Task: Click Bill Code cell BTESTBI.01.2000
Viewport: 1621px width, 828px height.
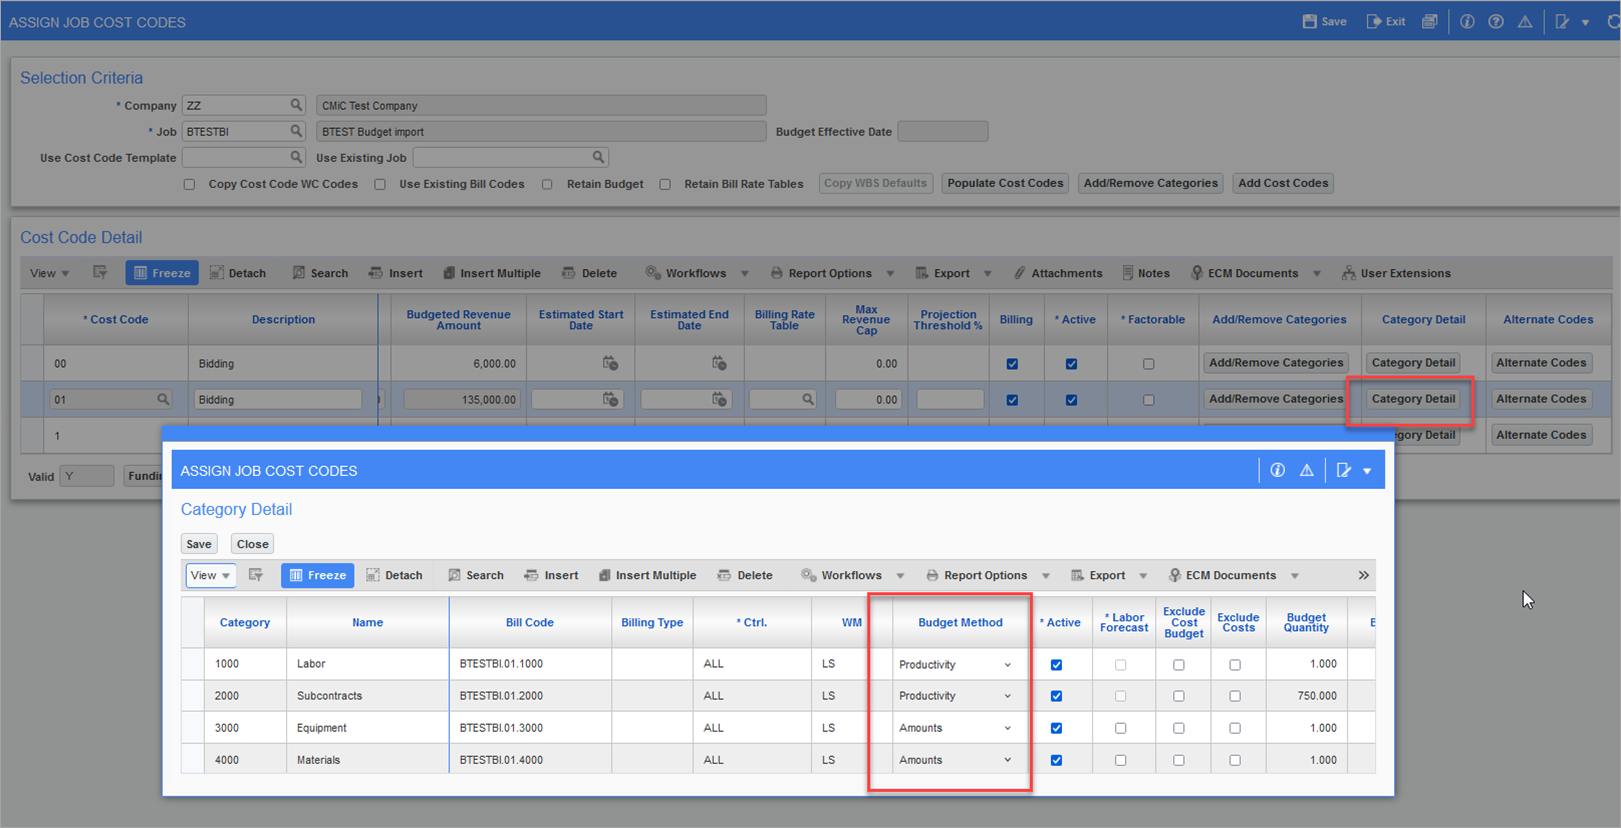Action: pyautogui.click(x=530, y=696)
